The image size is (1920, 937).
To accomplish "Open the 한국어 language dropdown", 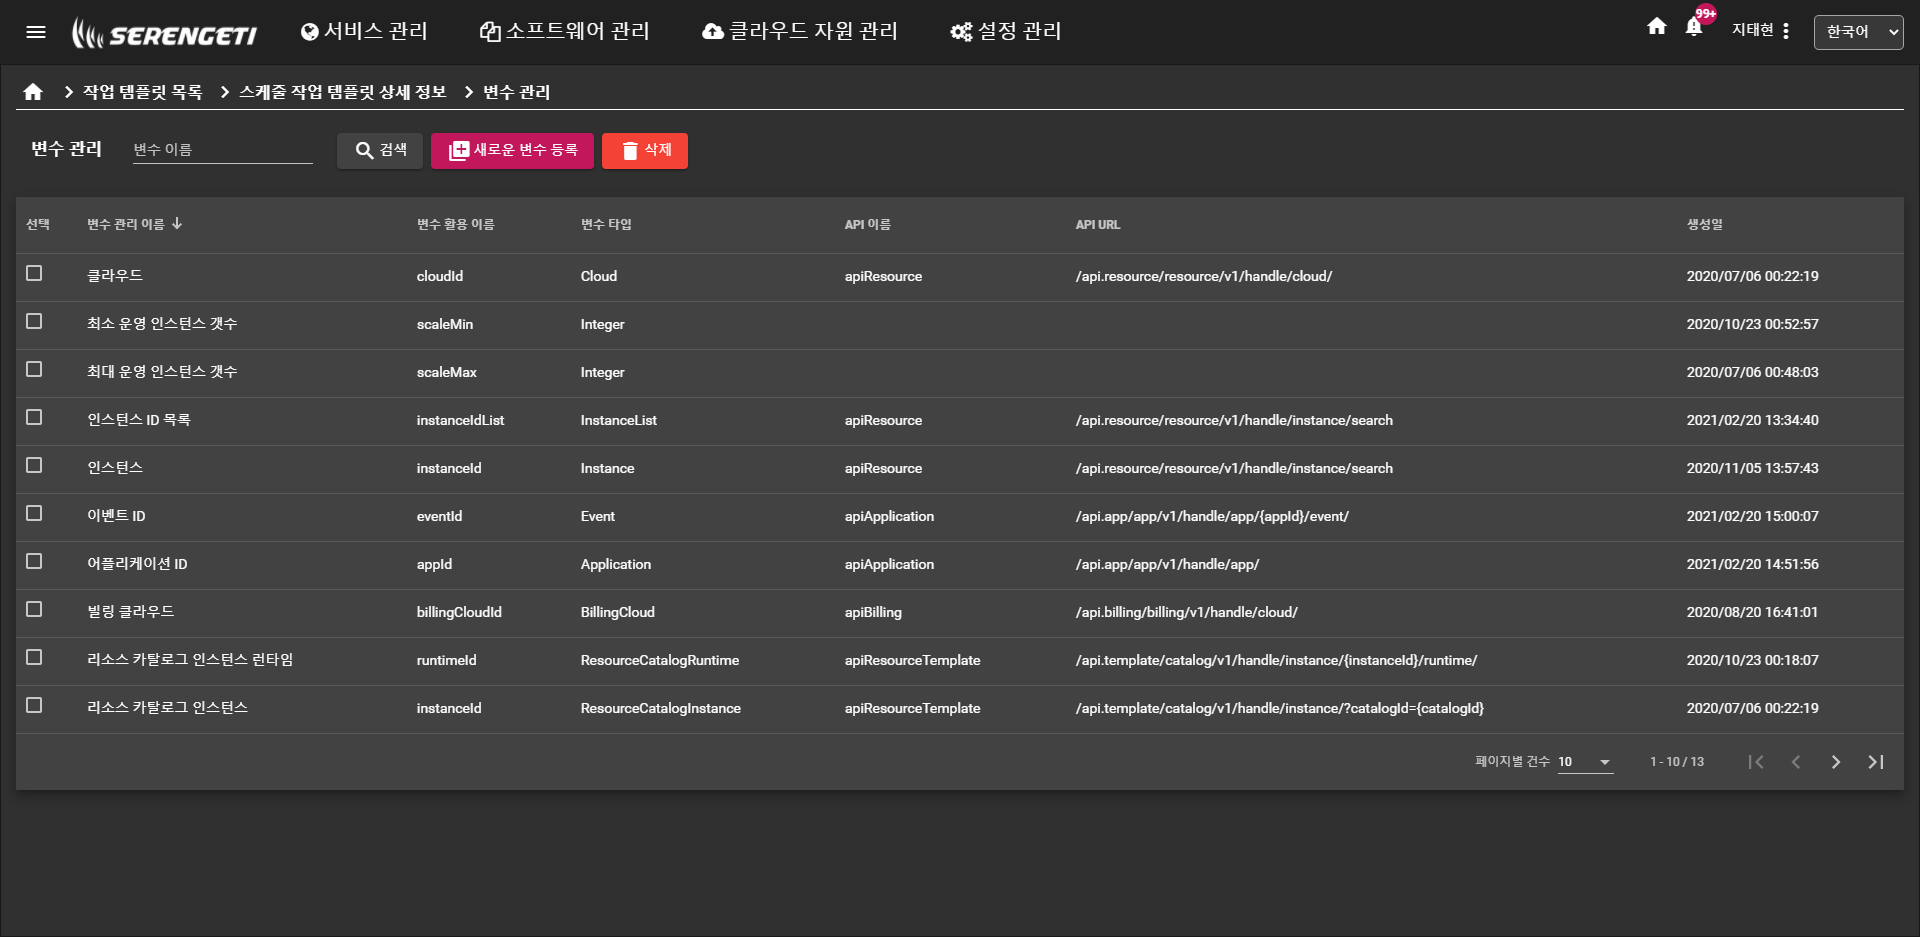I will pos(1858,32).
